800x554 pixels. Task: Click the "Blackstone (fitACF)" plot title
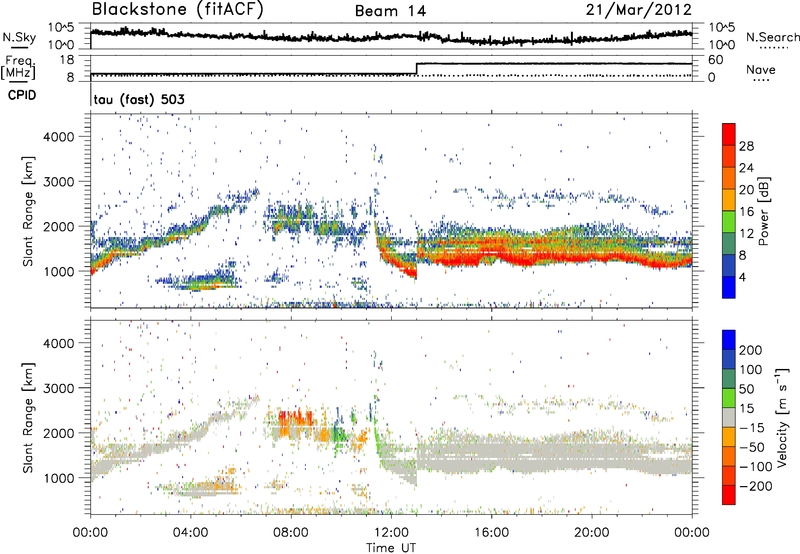tap(178, 9)
